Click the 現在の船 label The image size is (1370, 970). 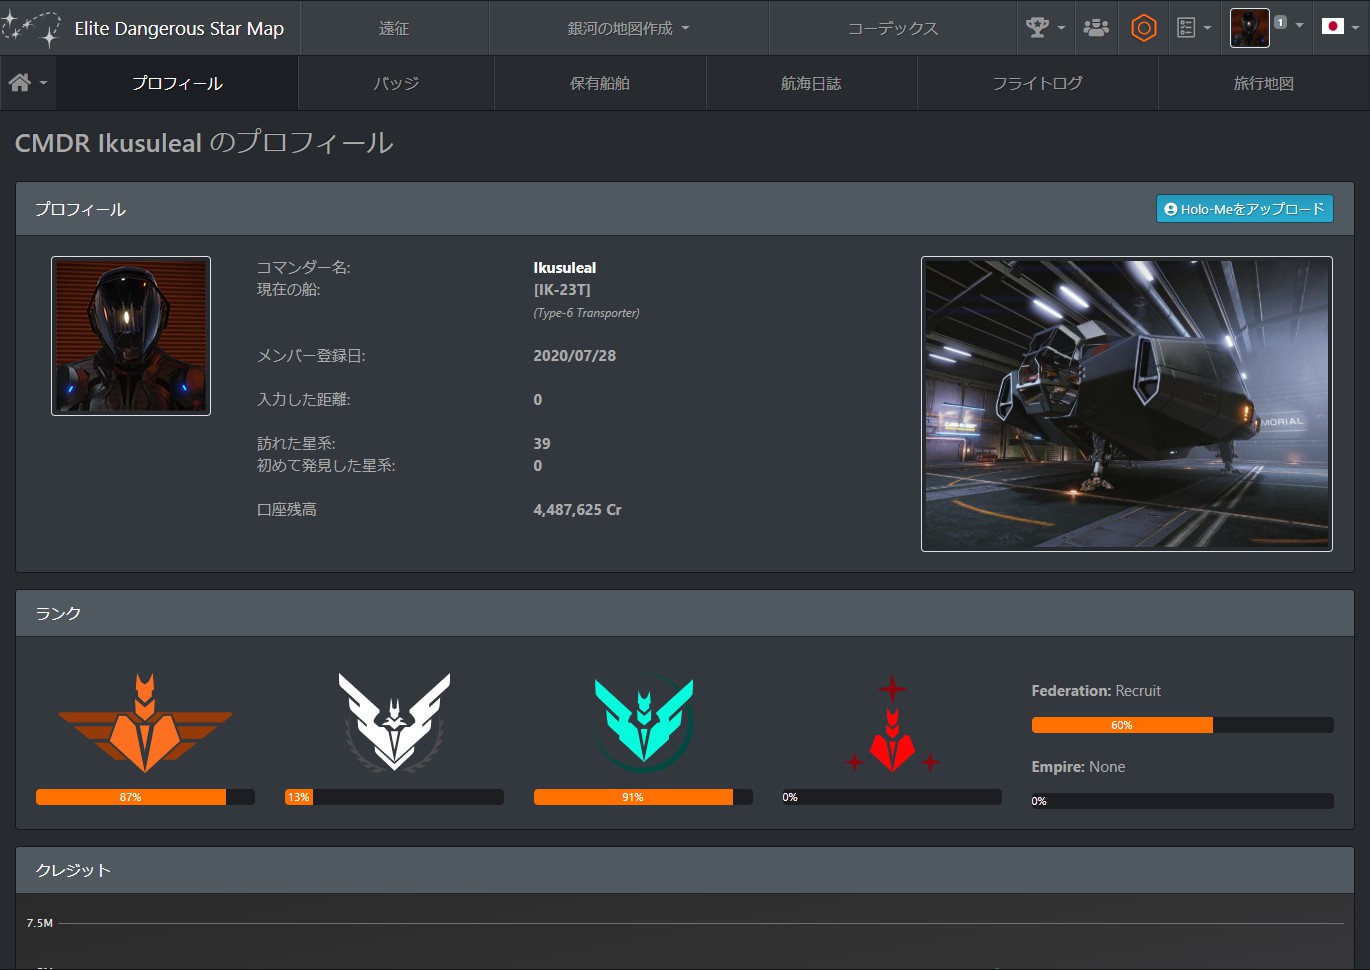click(x=289, y=289)
